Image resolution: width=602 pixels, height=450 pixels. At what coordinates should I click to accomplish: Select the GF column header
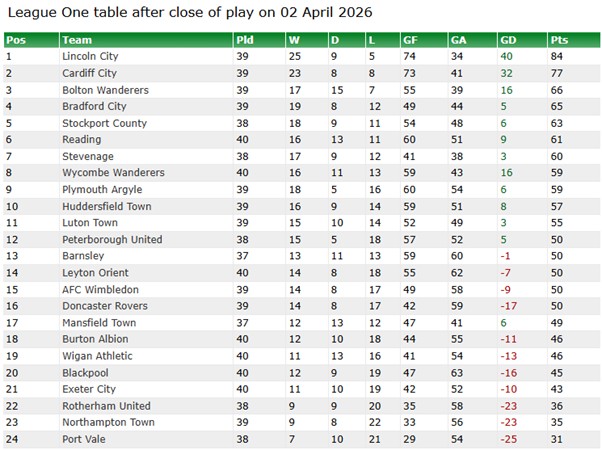point(410,40)
